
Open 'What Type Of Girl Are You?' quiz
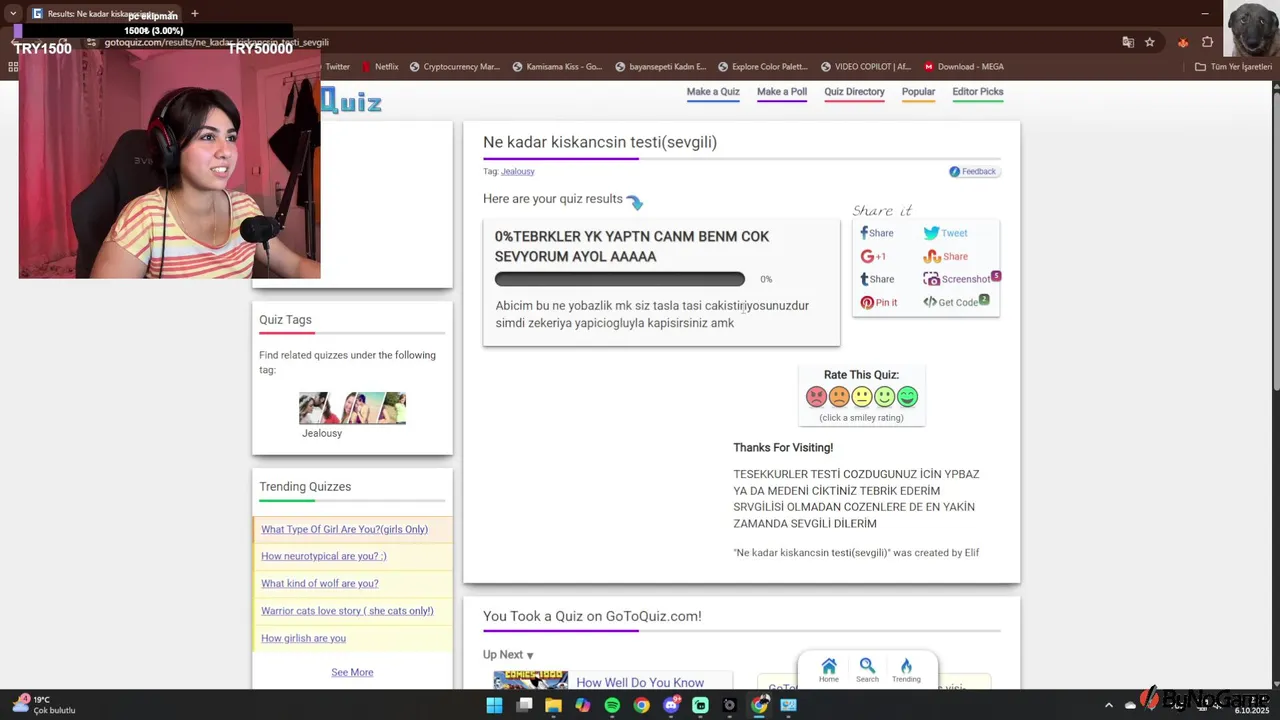click(x=344, y=529)
